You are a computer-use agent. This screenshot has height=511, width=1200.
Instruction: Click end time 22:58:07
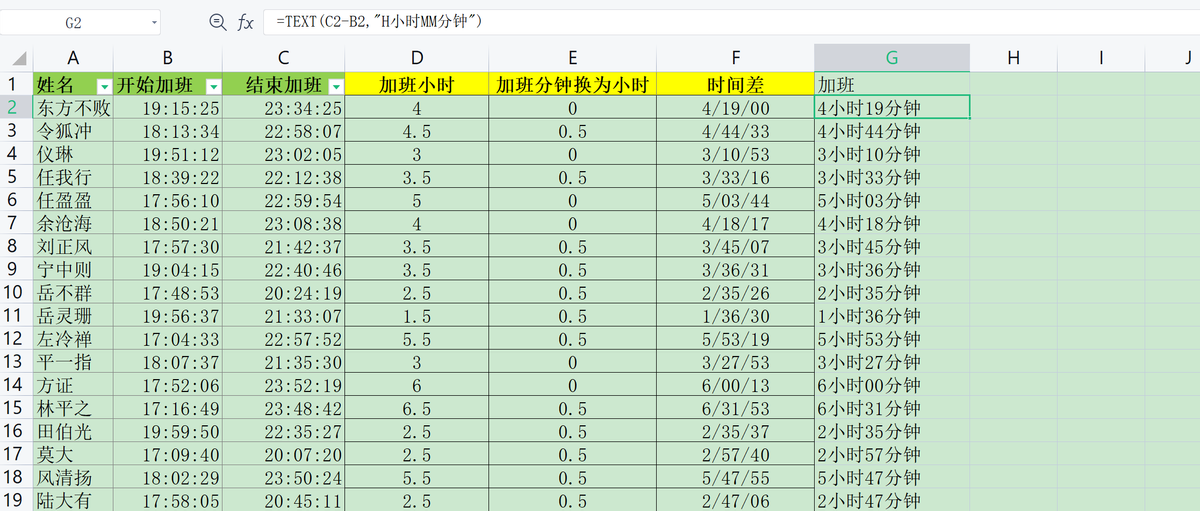(x=284, y=130)
